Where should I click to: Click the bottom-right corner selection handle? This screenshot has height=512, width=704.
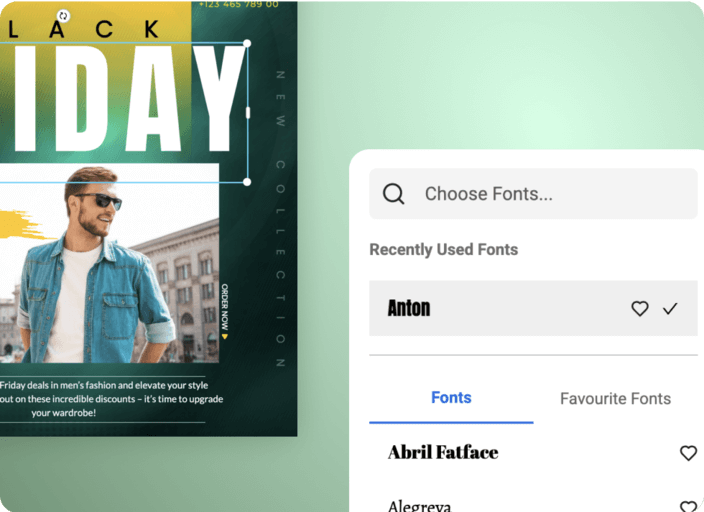tap(247, 182)
